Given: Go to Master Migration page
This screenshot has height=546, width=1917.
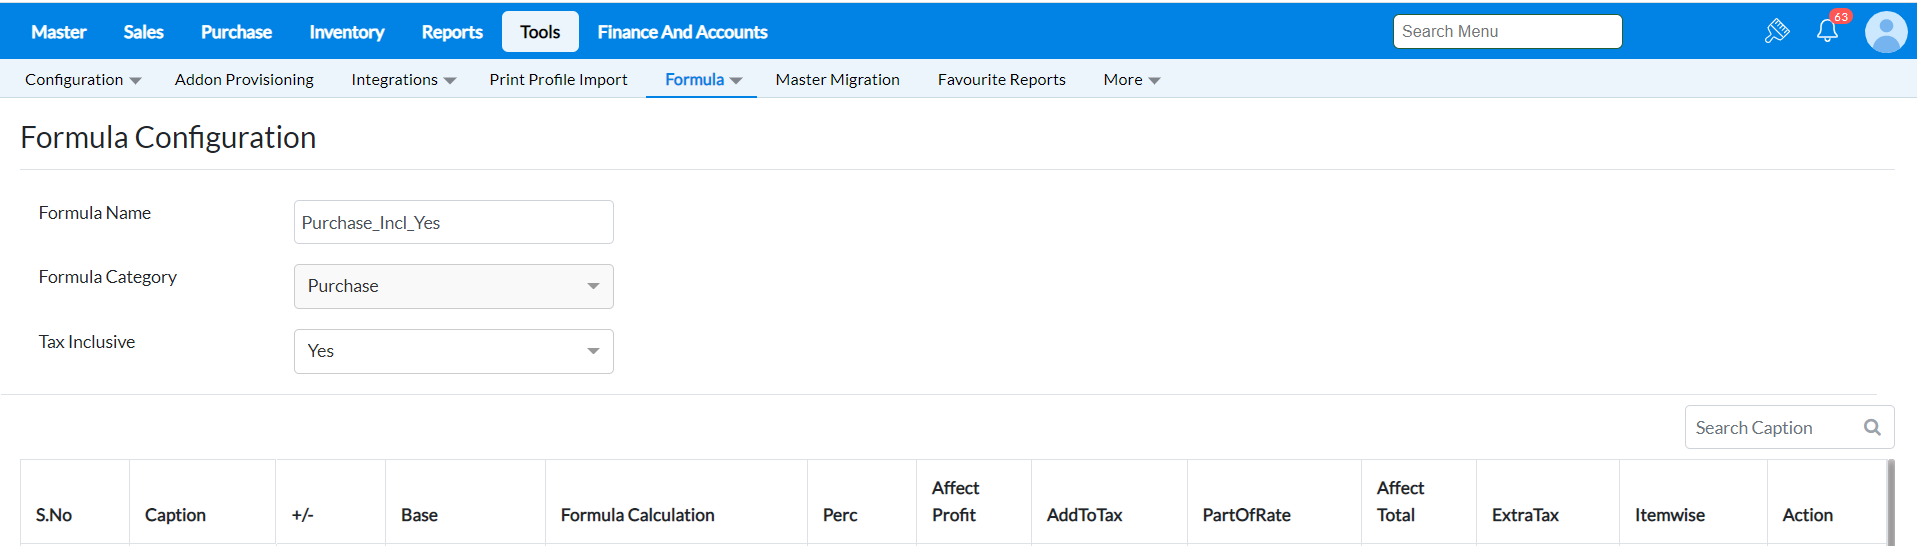Looking at the screenshot, I should (x=837, y=79).
